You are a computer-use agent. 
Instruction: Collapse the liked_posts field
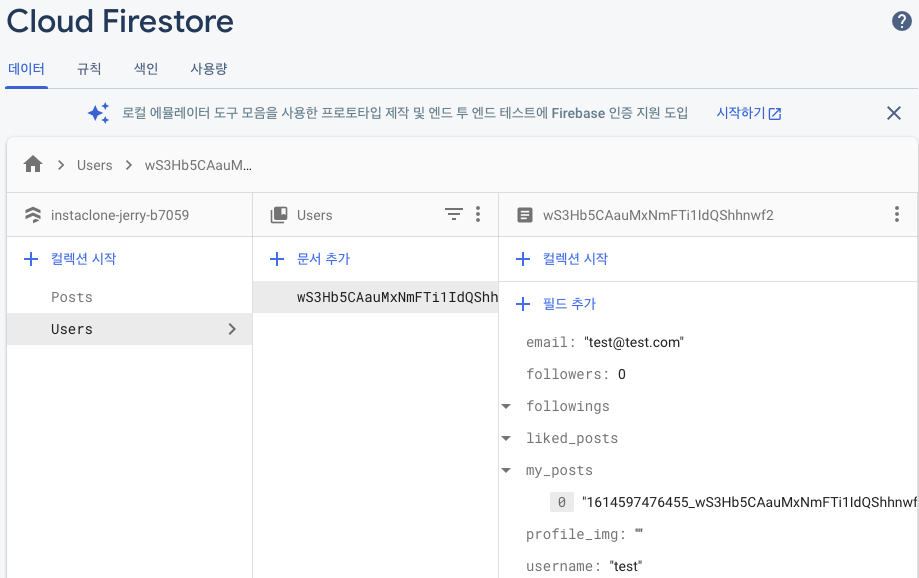pos(506,438)
